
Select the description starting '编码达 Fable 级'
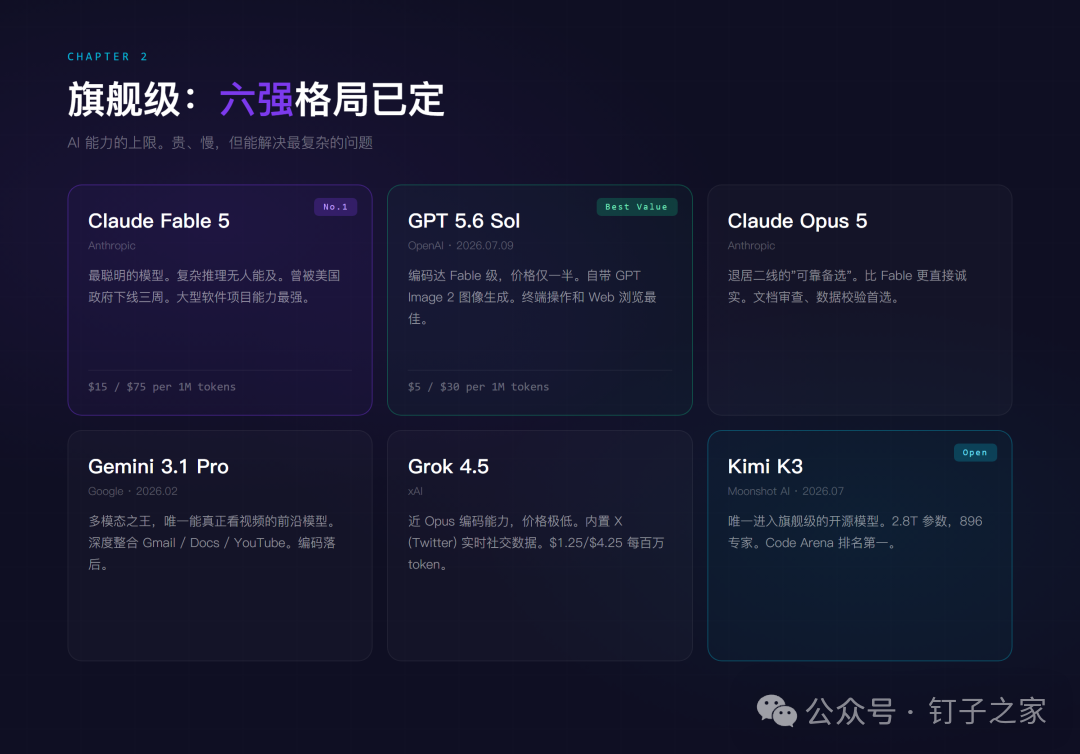(x=532, y=297)
